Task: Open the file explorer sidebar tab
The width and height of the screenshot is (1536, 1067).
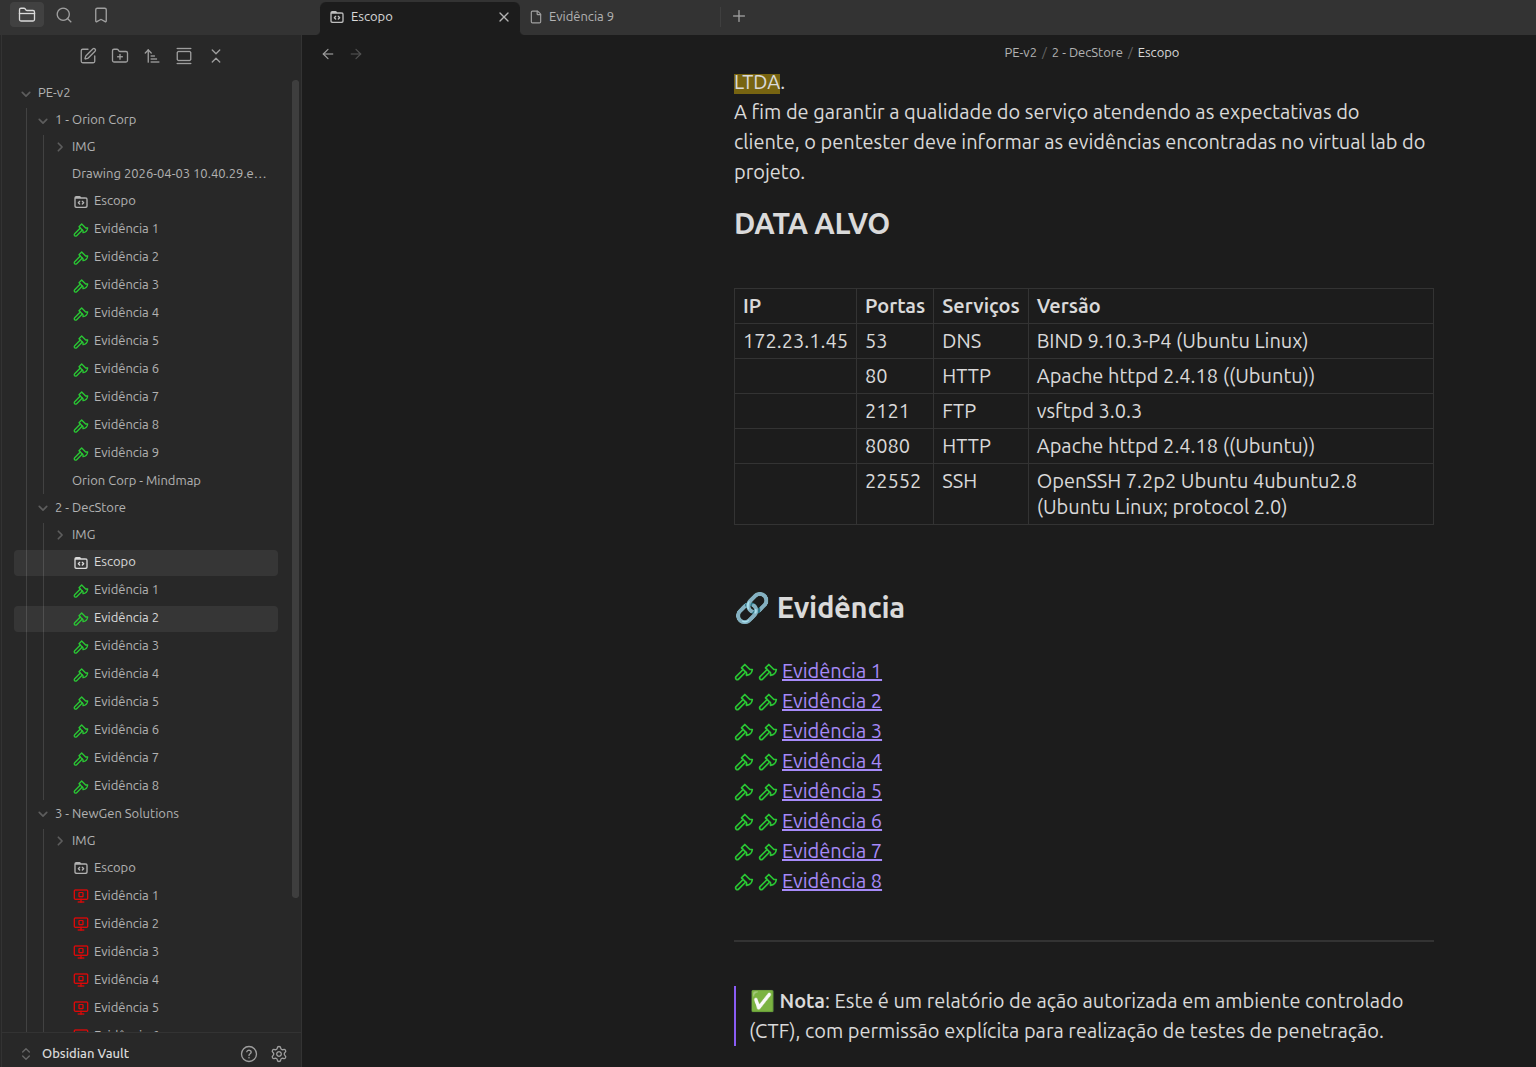Action: pyautogui.click(x=27, y=15)
